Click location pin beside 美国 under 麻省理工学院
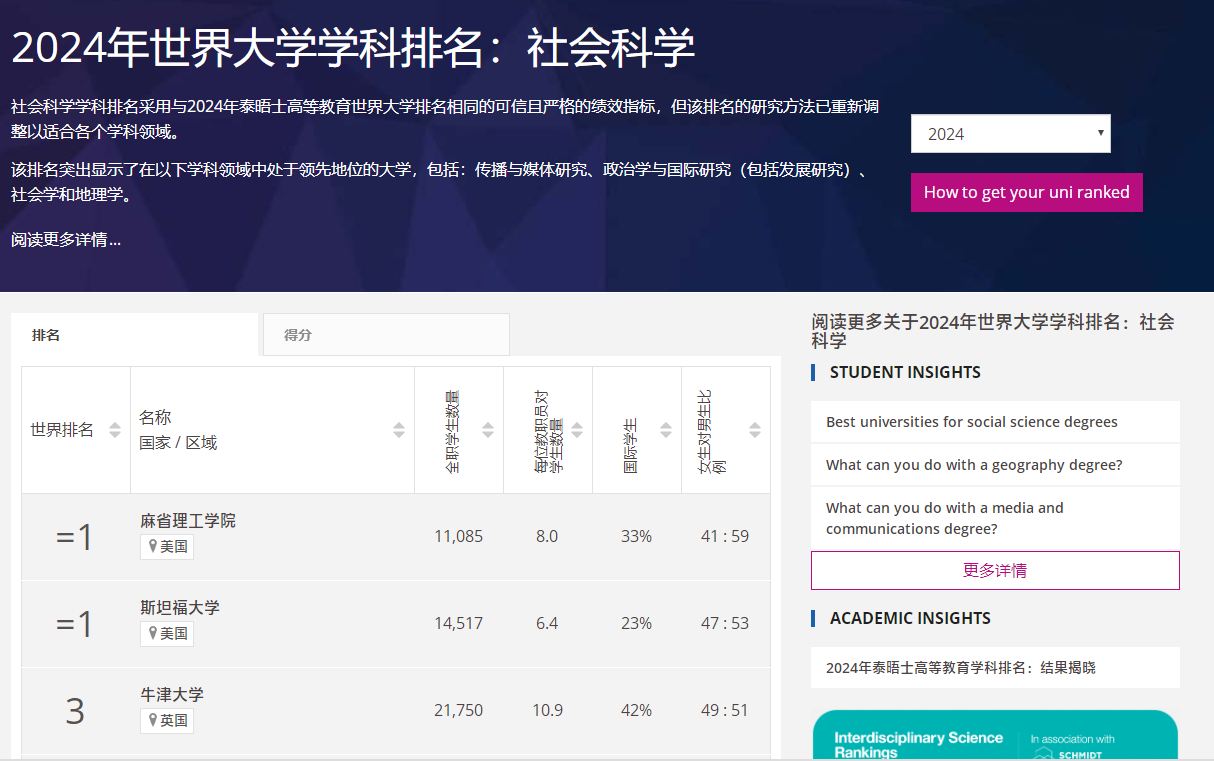 [x=153, y=547]
